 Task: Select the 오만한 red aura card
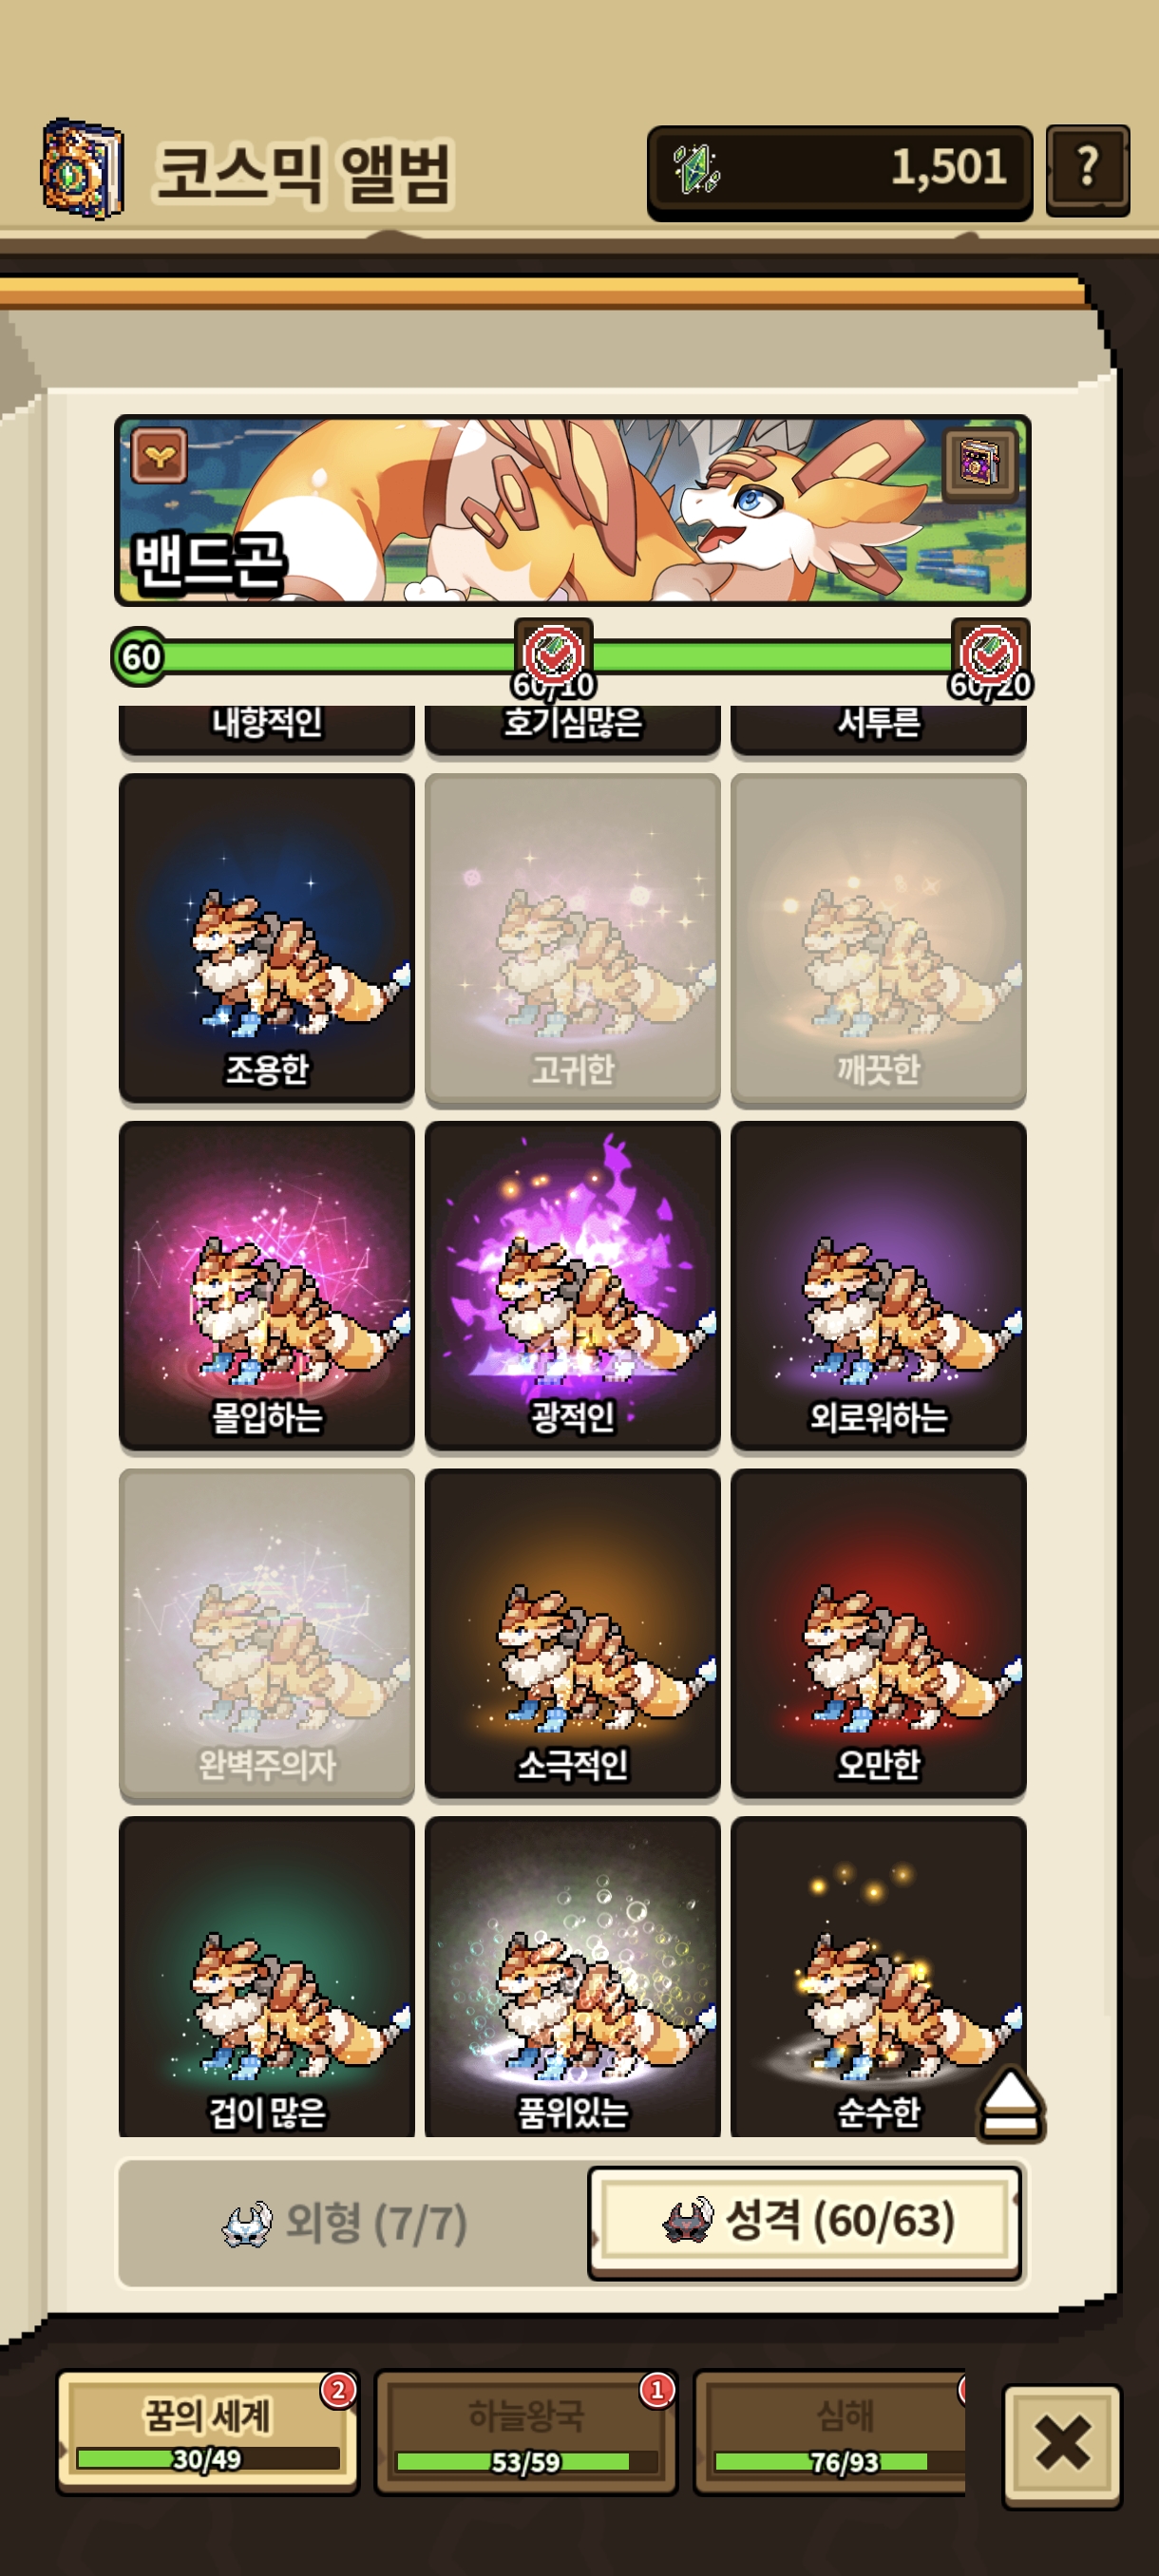(879, 1634)
